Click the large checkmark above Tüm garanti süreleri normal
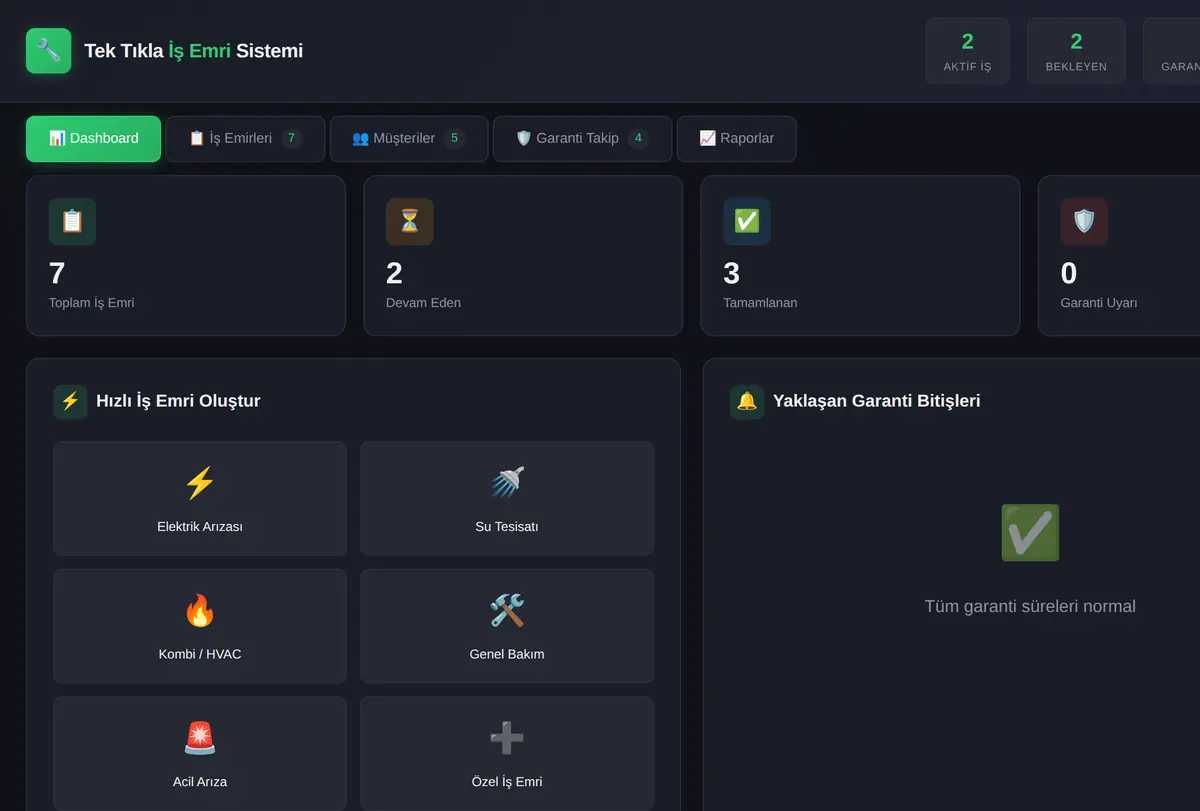This screenshot has width=1200, height=811. click(1030, 533)
